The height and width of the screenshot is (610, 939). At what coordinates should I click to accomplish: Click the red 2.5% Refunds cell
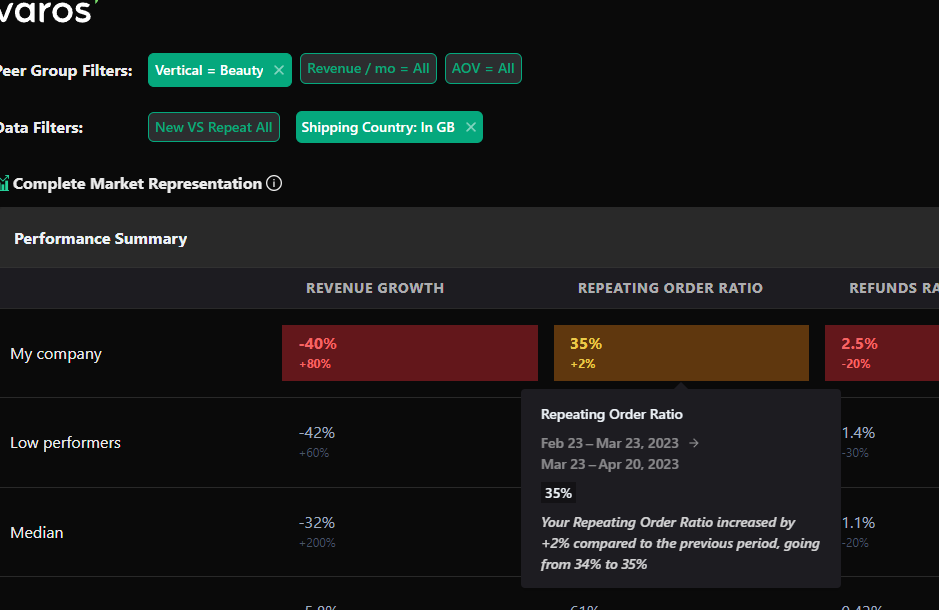pyautogui.click(x=881, y=353)
